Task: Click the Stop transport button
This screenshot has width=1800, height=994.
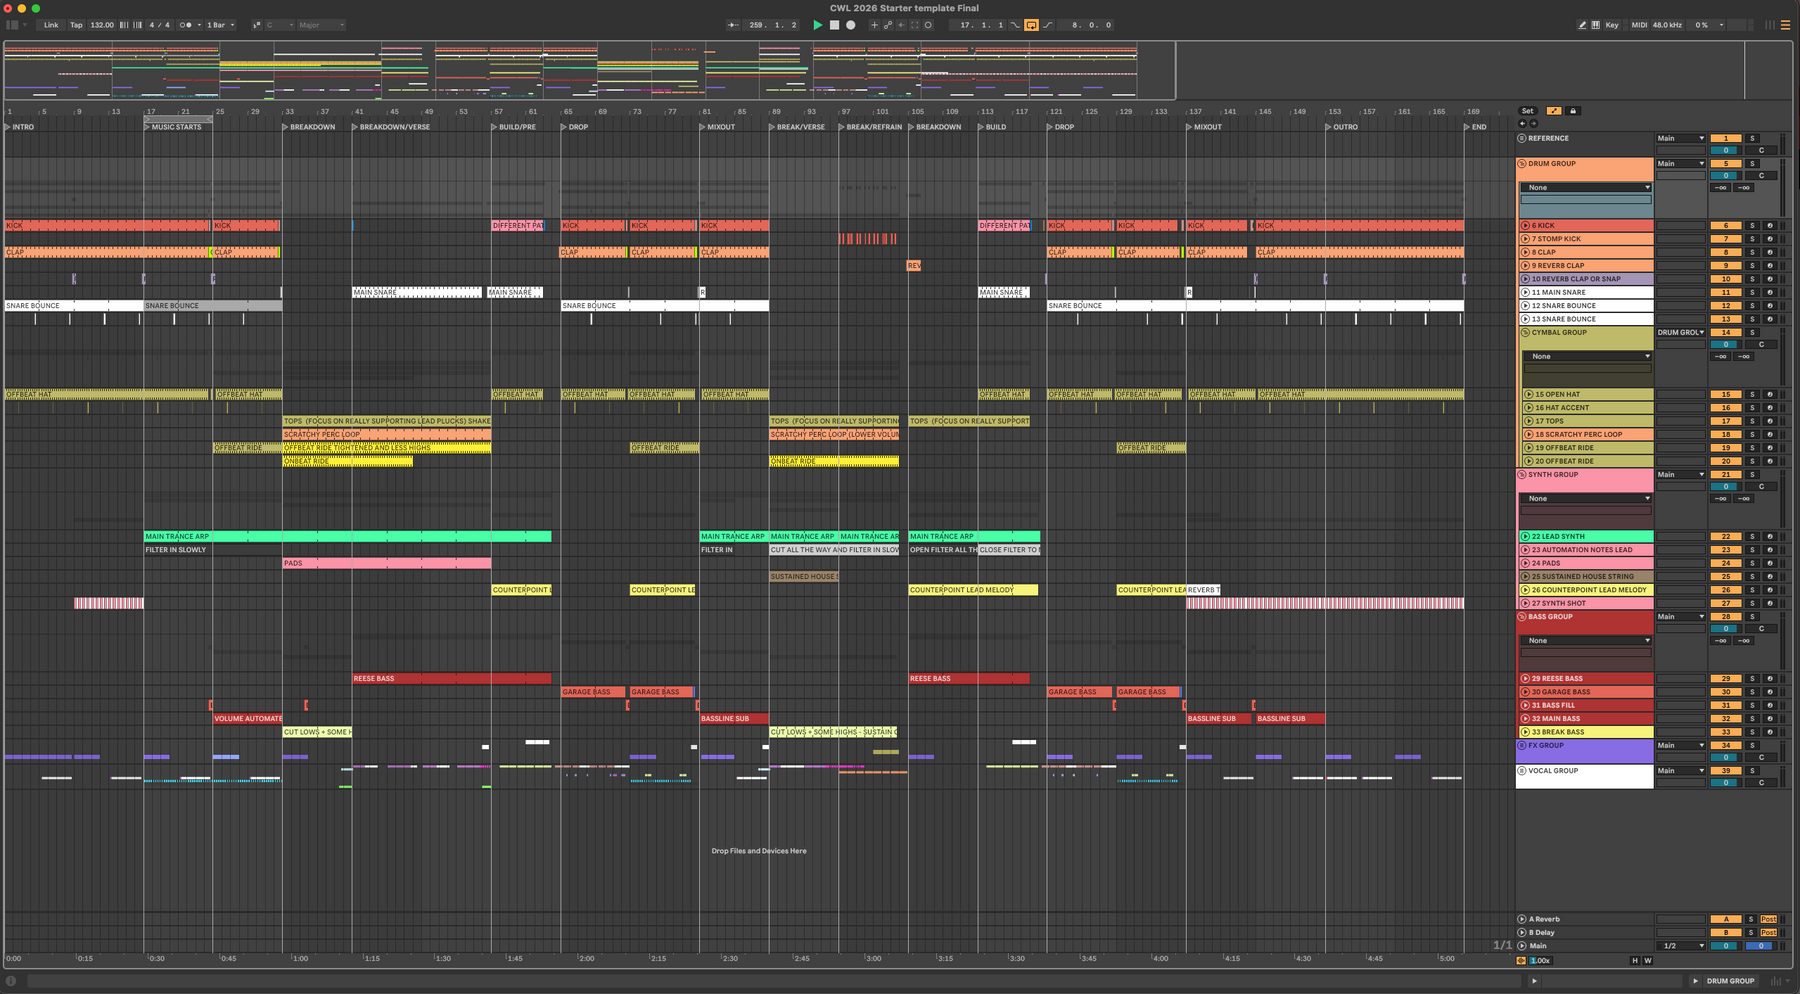Action: pyautogui.click(x=834, y=25)
